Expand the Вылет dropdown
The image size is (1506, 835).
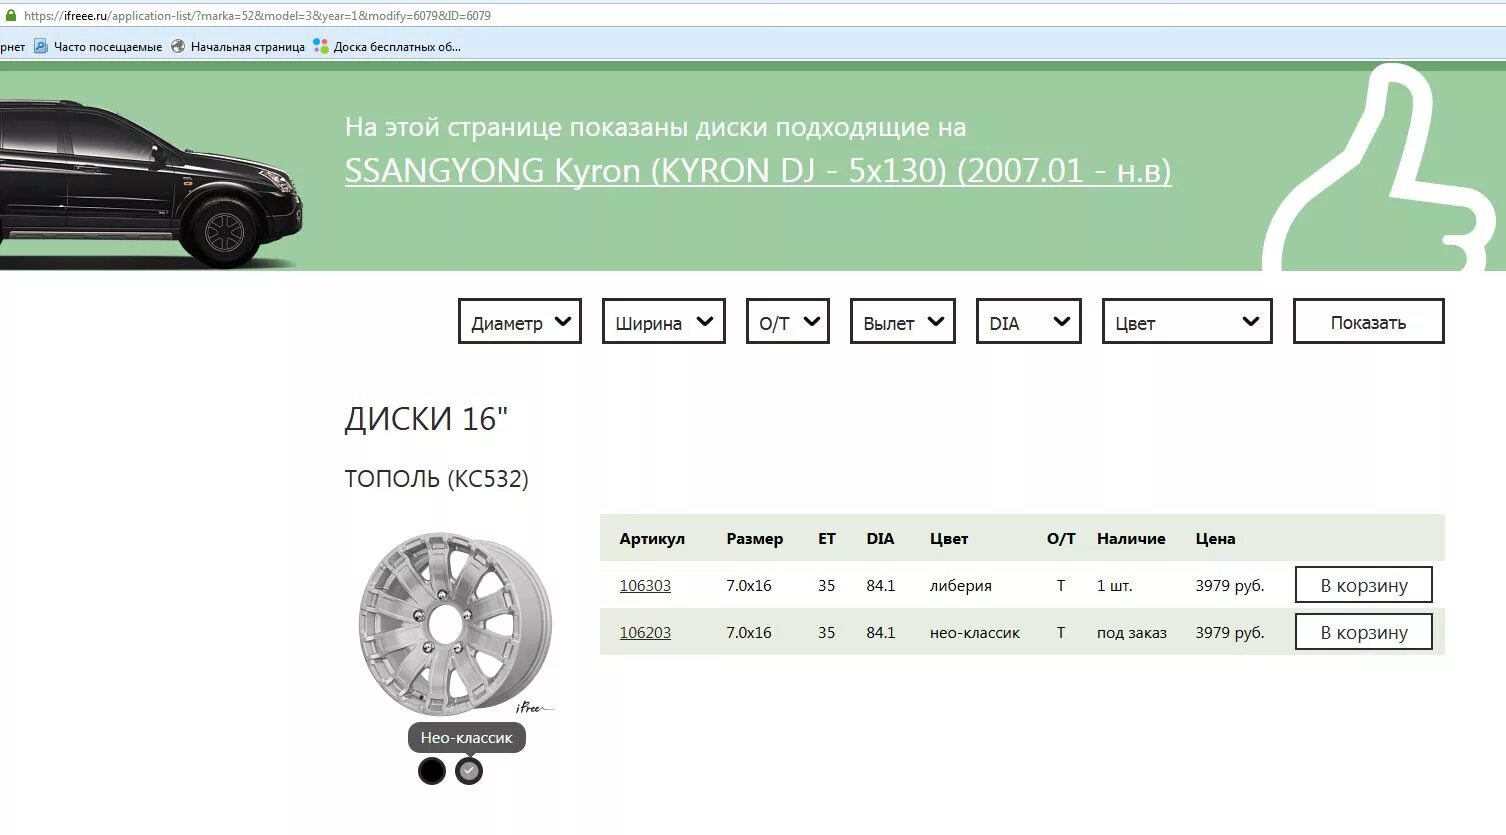pos(903,322)
